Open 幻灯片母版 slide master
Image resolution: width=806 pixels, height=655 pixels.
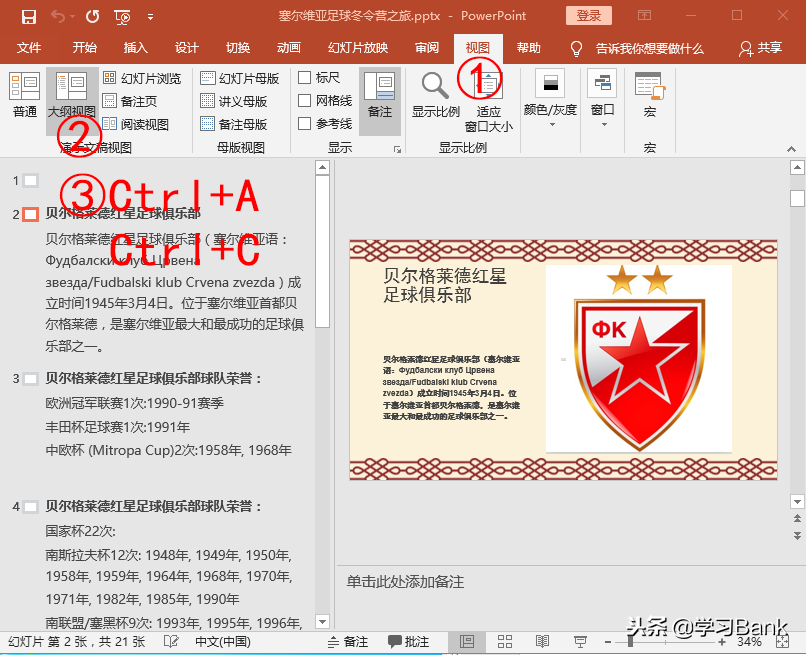[x=240, y=78]
